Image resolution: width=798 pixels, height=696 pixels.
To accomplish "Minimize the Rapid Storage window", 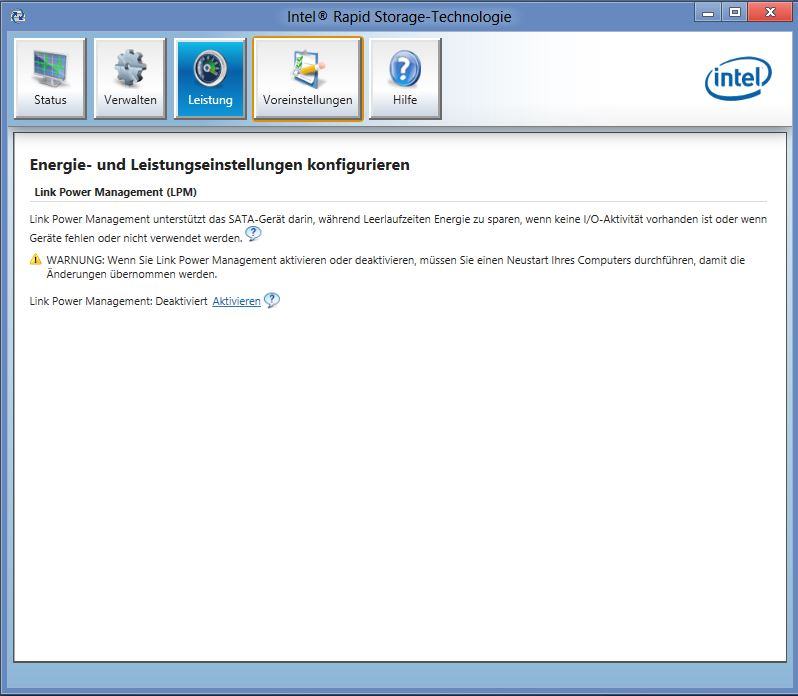I will [x=707, y=12].
